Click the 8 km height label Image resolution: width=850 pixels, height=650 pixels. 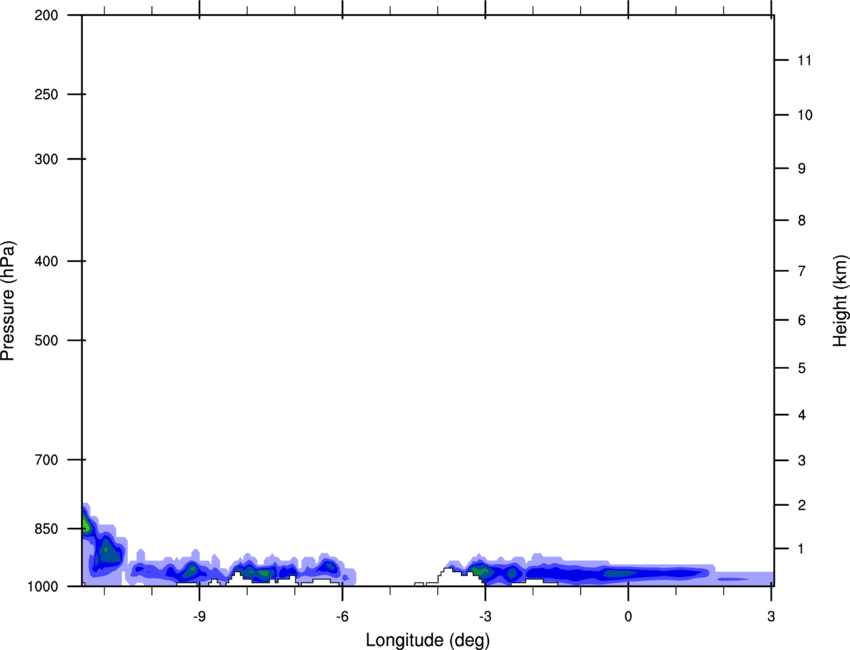(802, 220)
